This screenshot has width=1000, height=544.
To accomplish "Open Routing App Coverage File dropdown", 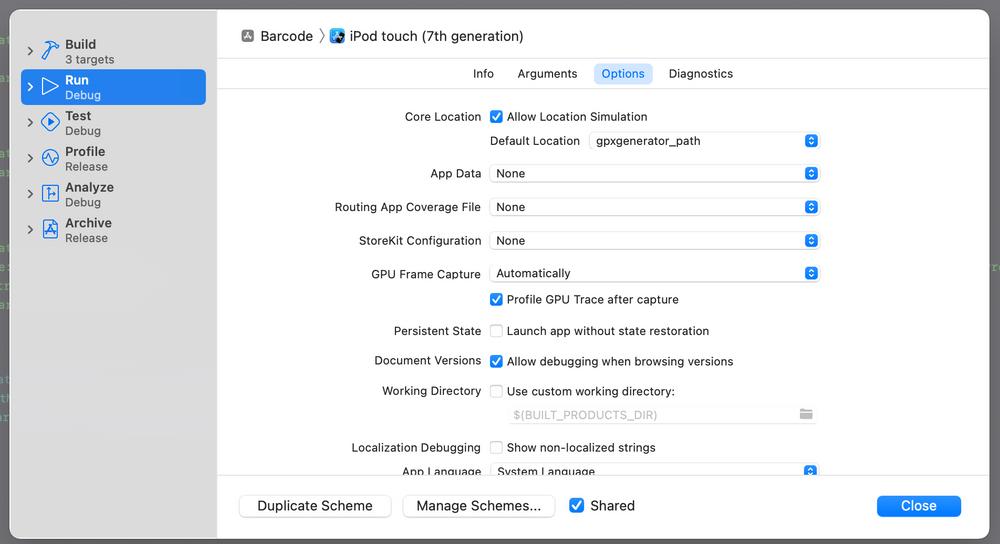I will point(654,207).
